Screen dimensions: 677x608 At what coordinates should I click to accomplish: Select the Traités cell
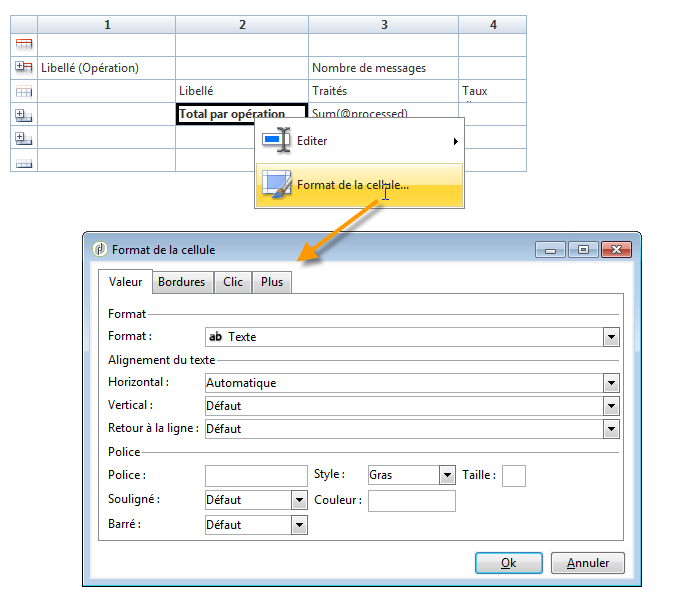[384, 91]
